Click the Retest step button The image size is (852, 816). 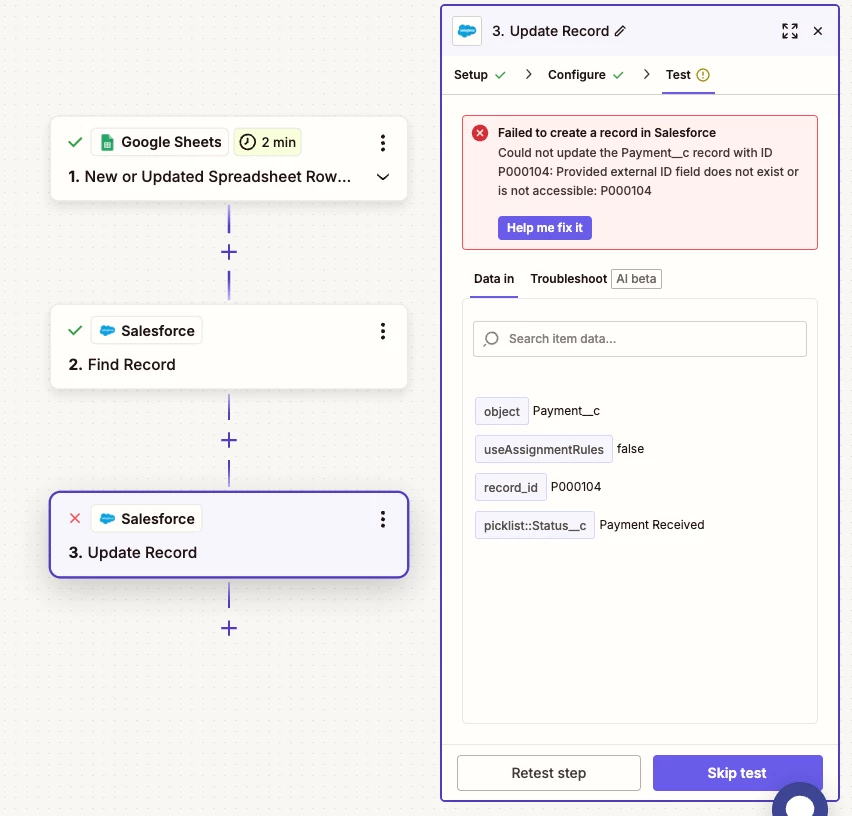pyautogui.click(x=548, y=773)
